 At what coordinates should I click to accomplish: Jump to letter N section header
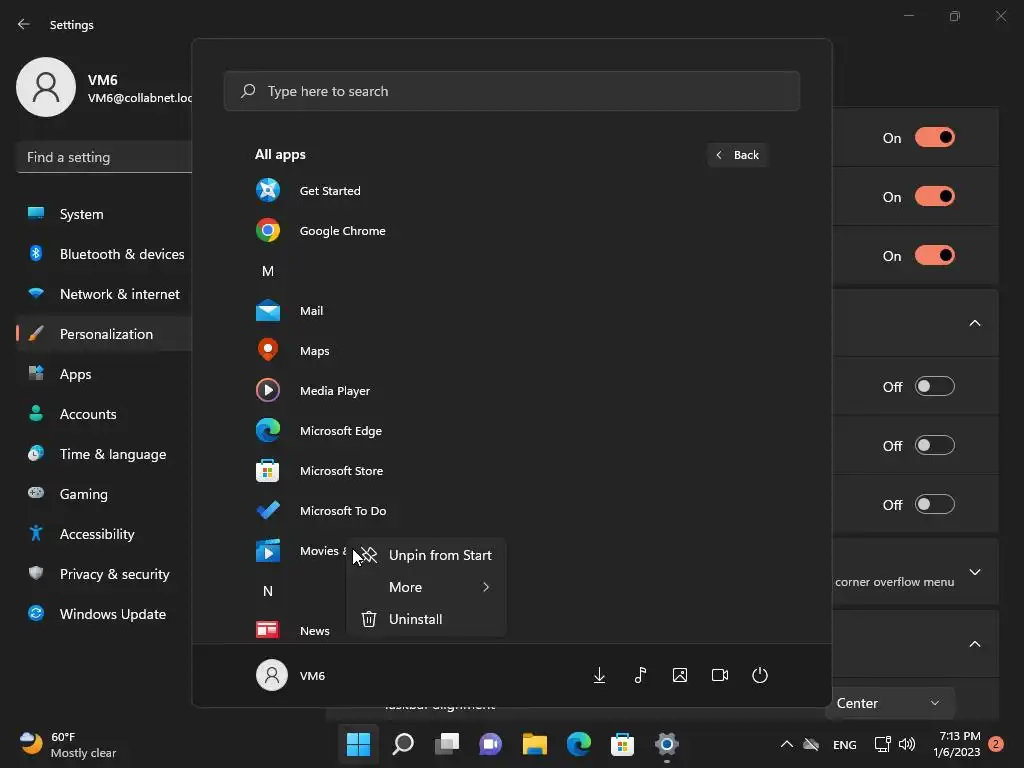pyautogui.click(x=268, y=590)
